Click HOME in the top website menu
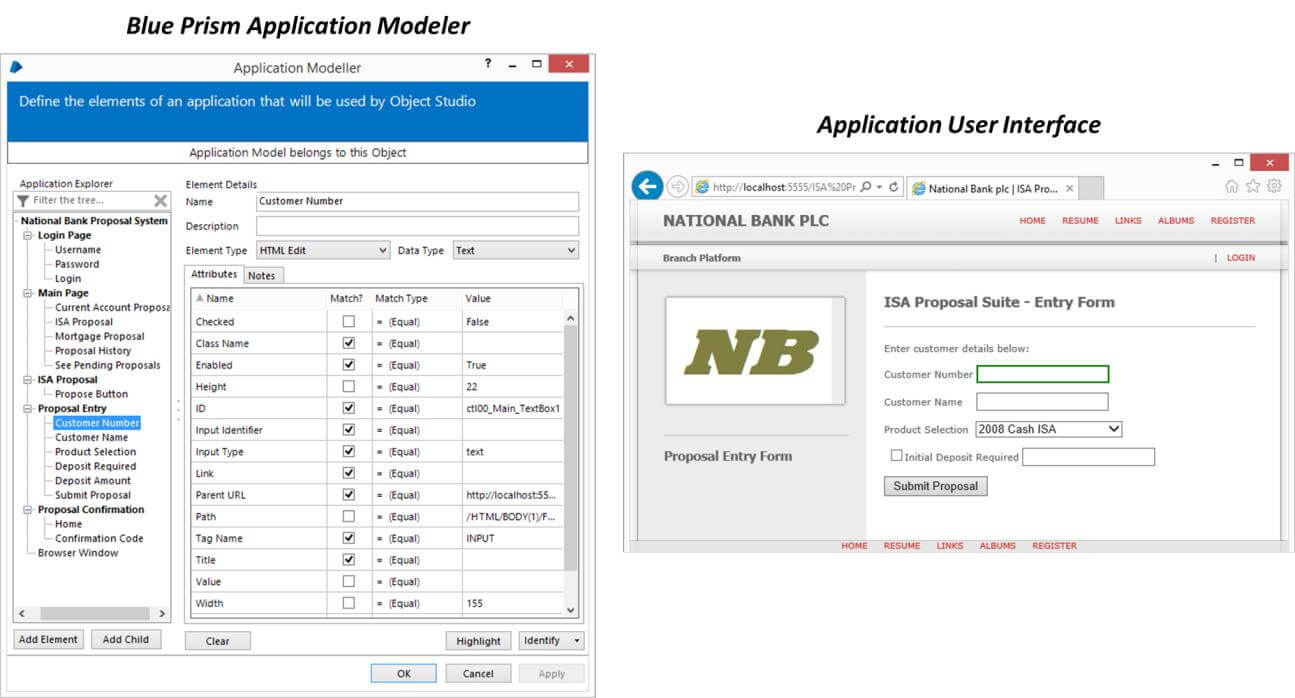 click(1033, 221)
